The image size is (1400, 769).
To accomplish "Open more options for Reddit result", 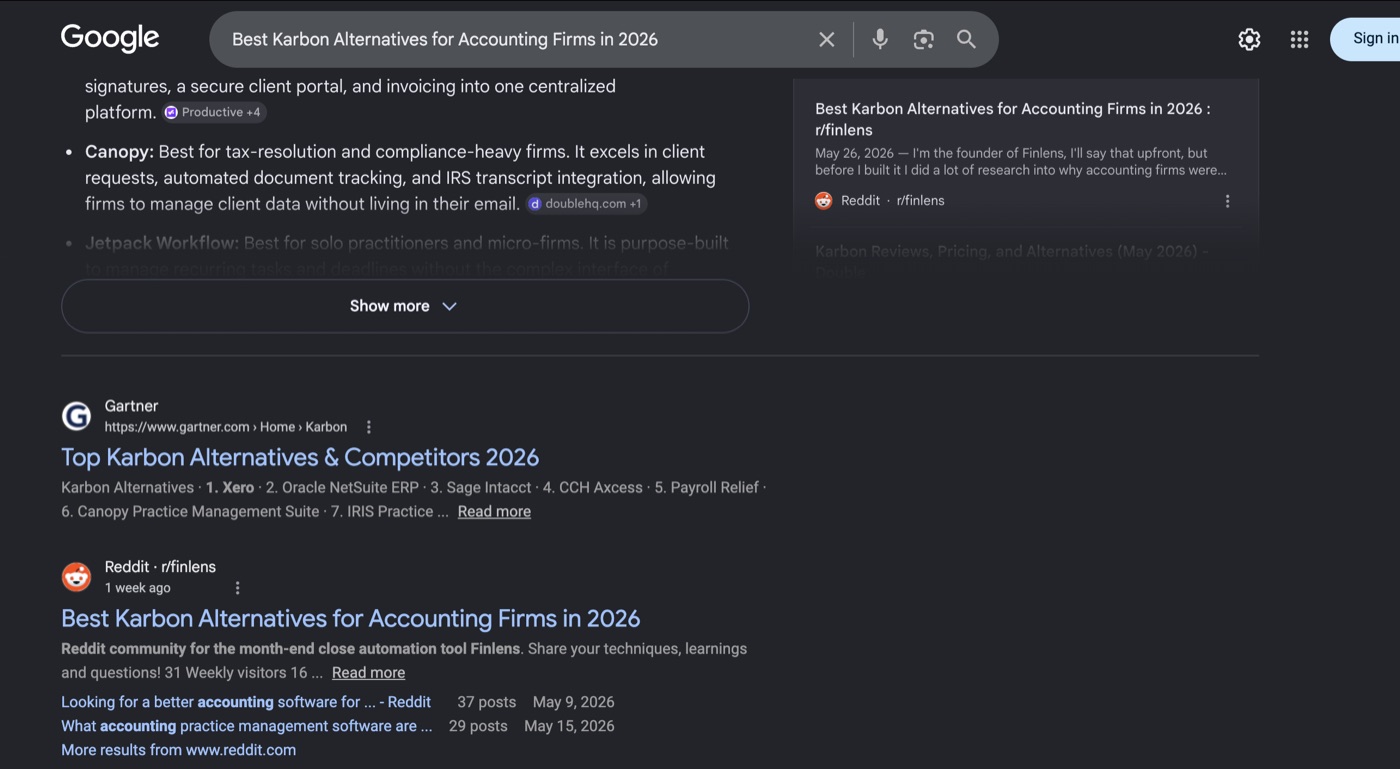I will tap(237, 588).
